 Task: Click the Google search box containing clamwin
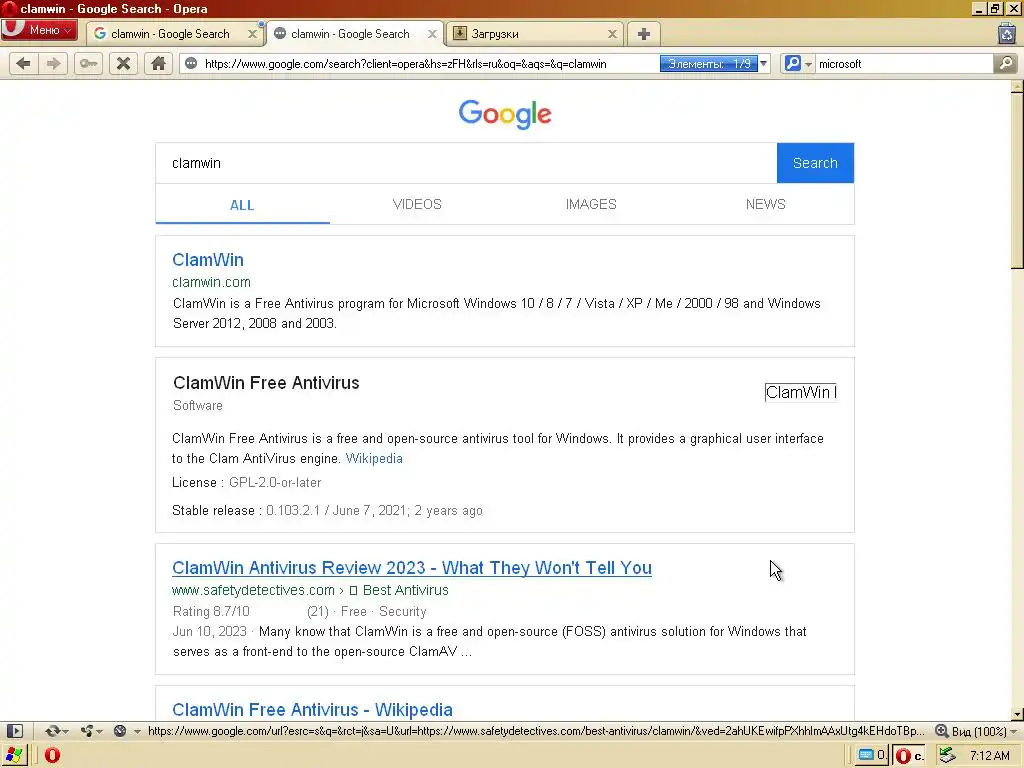(466, 163)
